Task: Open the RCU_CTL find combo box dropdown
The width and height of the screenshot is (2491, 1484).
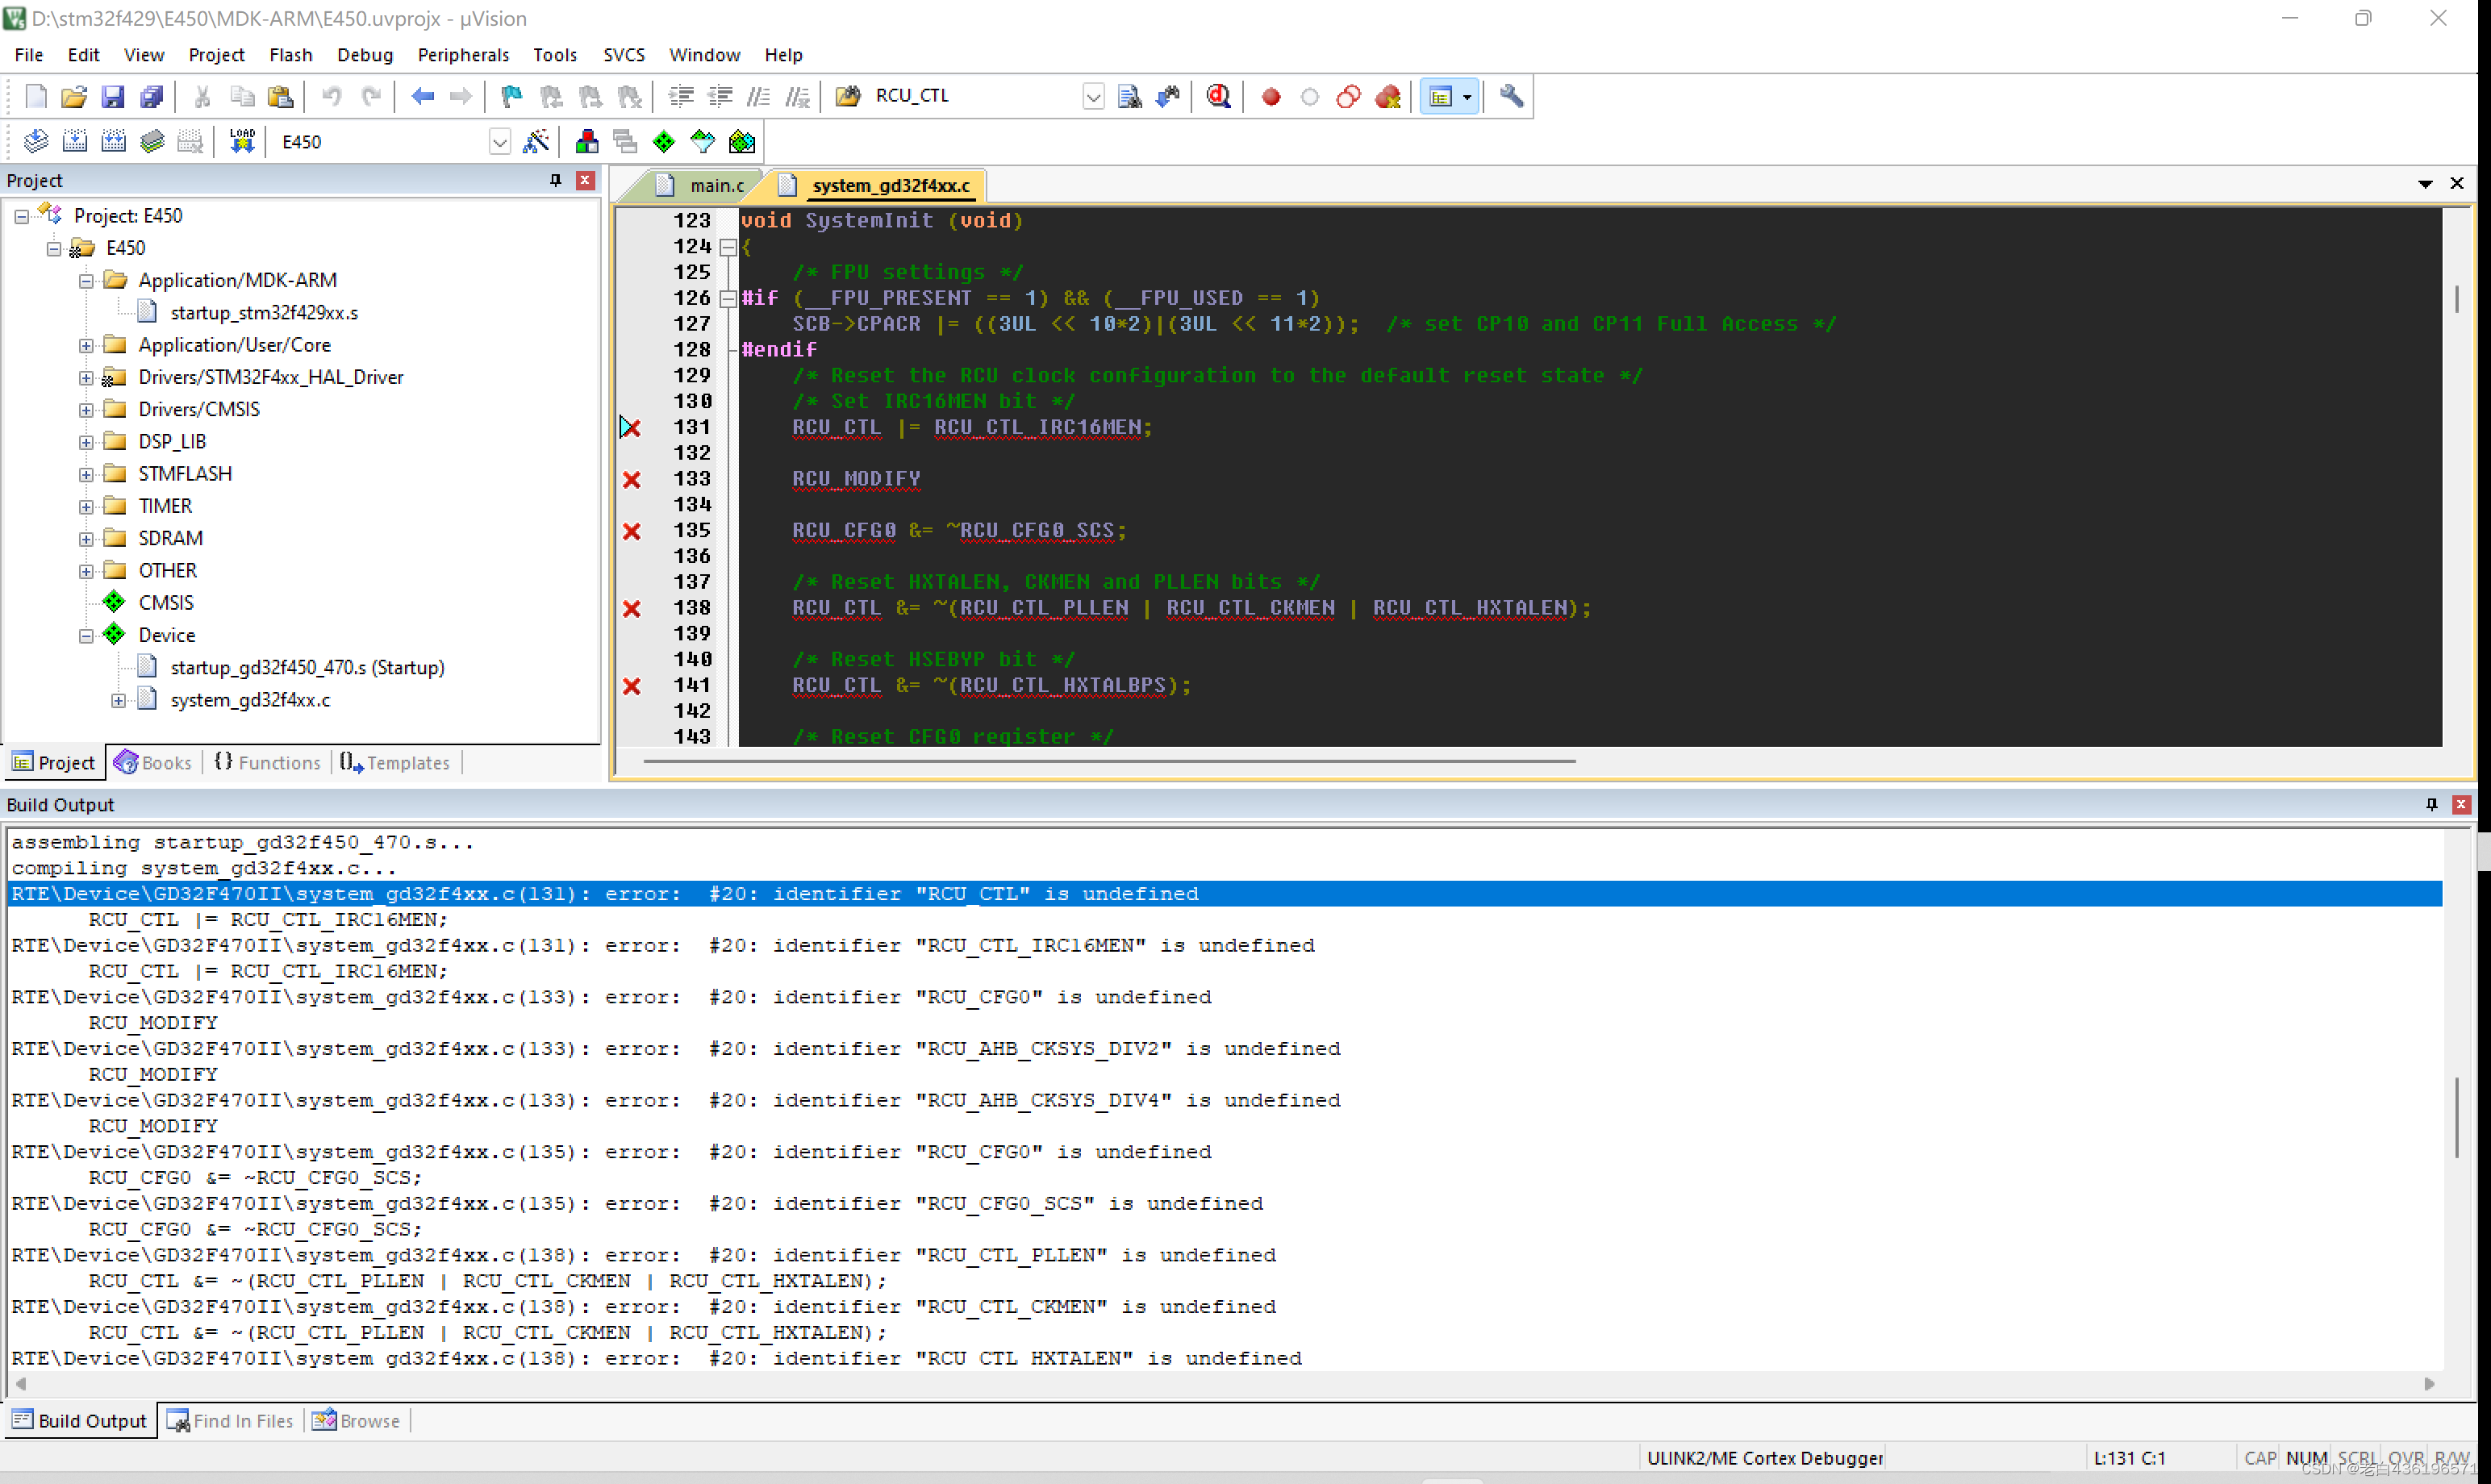Action: click(1092, 96)
